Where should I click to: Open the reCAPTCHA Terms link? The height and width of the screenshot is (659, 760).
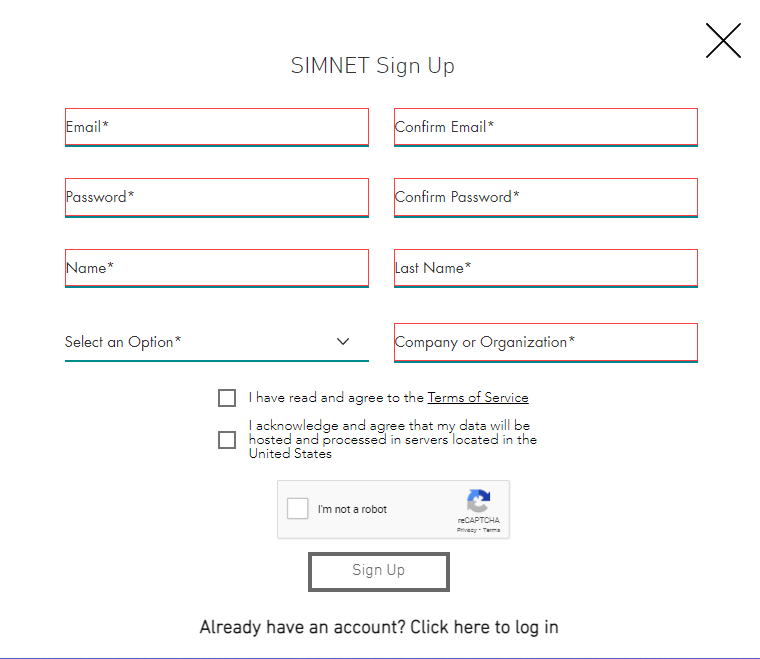click(492, 530)
